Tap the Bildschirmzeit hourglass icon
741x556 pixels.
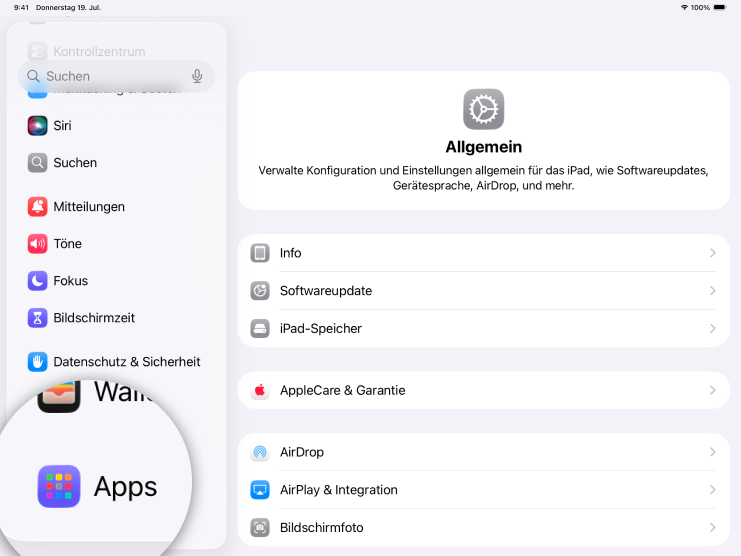click(x=37, y=318)
